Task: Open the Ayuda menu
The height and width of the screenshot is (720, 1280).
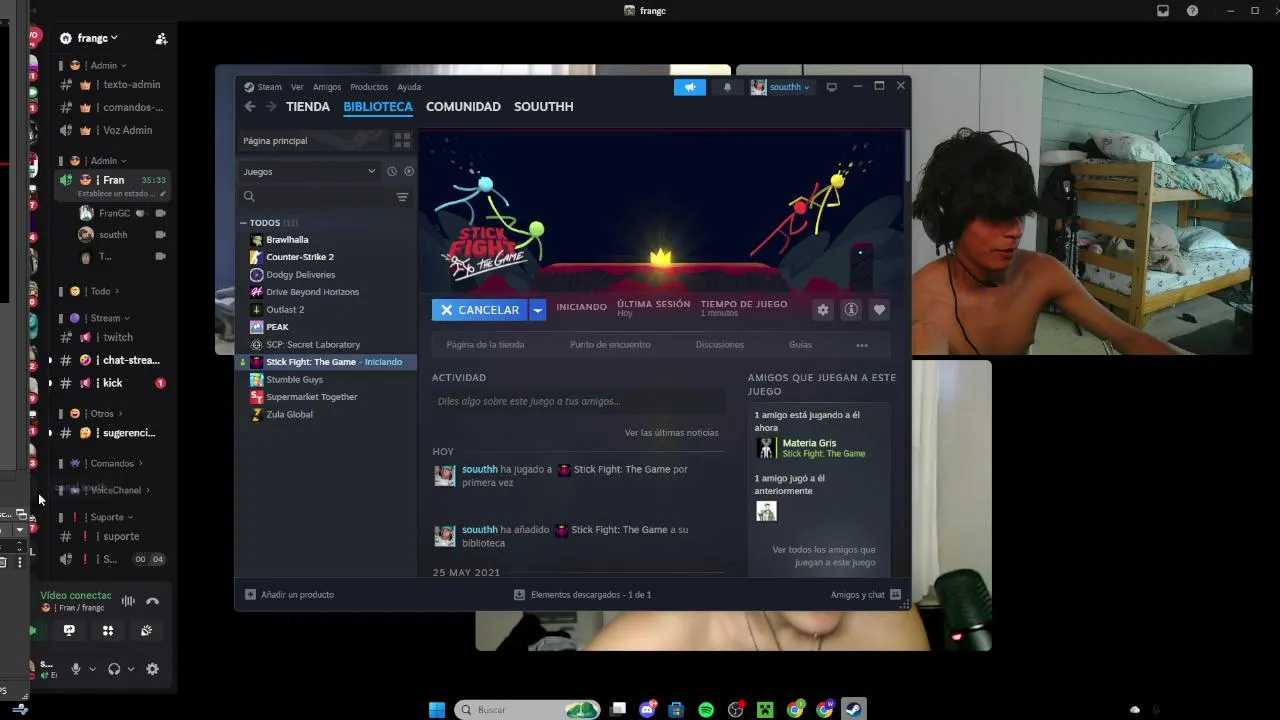Action: (409, 87)
